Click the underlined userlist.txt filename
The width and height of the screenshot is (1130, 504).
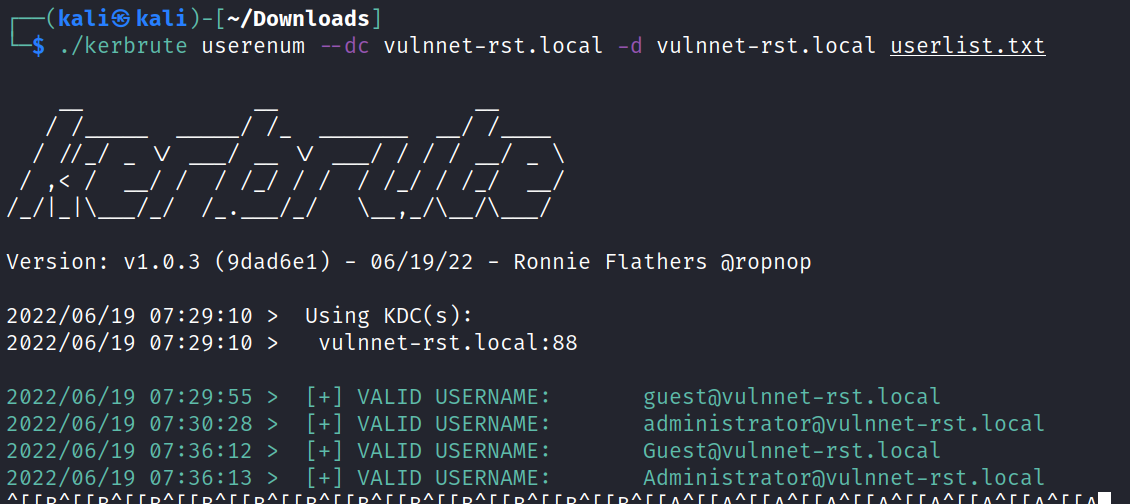click(967, 46)
